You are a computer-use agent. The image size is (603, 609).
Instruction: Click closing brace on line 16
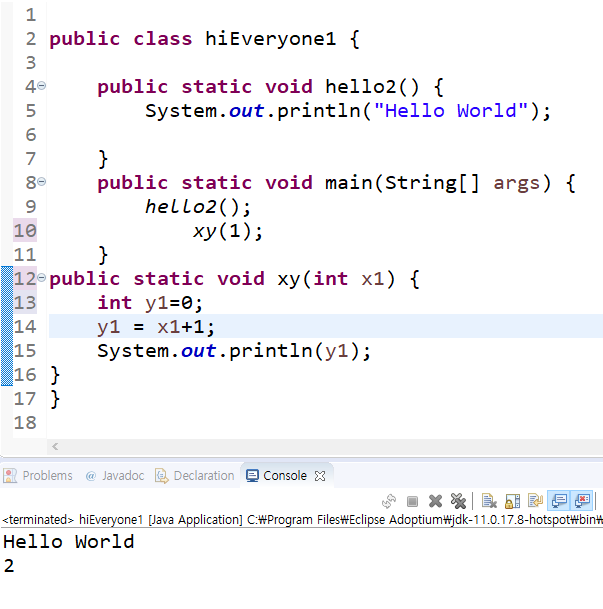click(55, 375)
